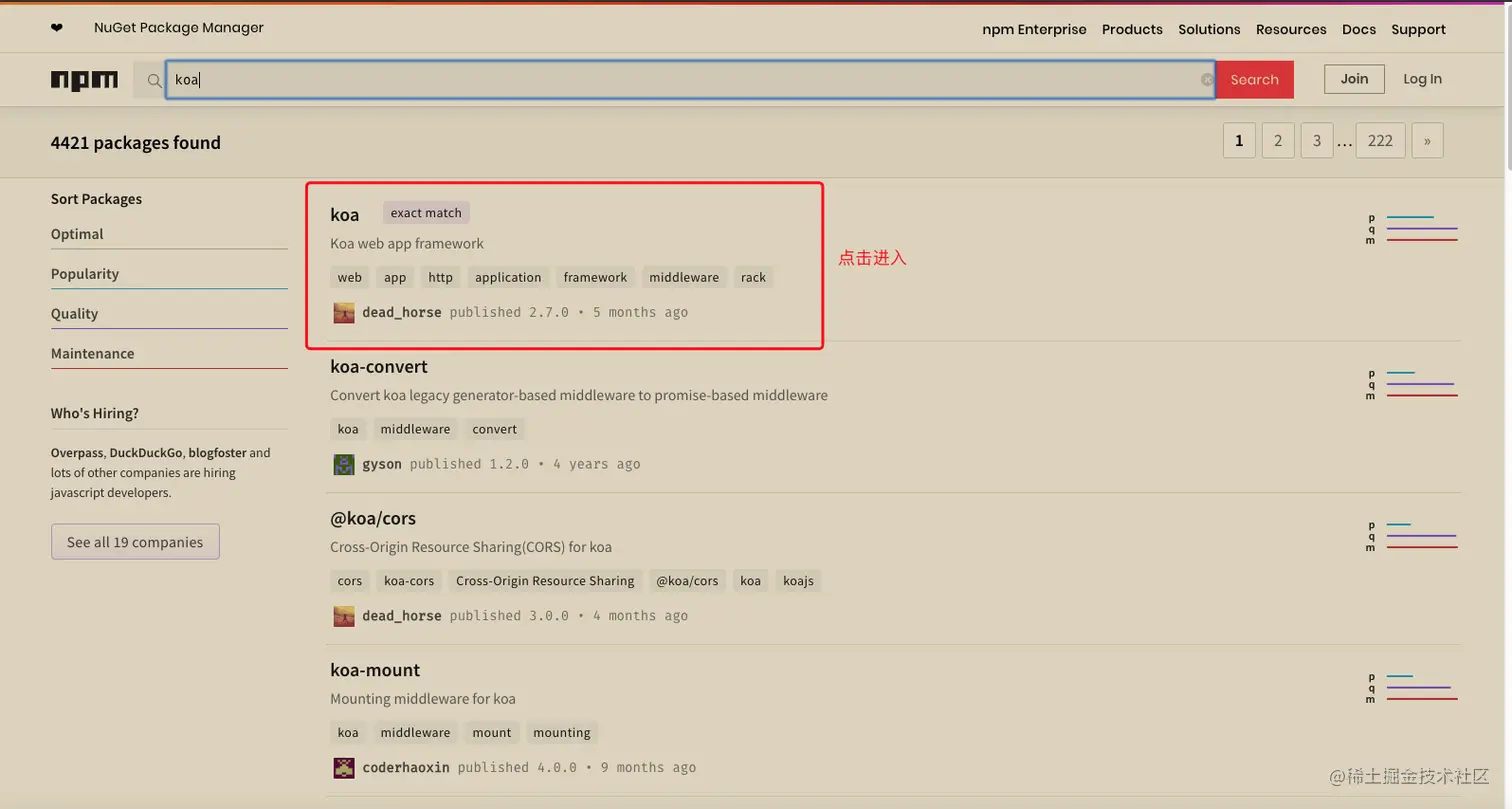The width and height of the screenshot is (1512, 809).
Task: Click p/q/m score bars for @koa/cors
Action: click(x=1412, y=536)
